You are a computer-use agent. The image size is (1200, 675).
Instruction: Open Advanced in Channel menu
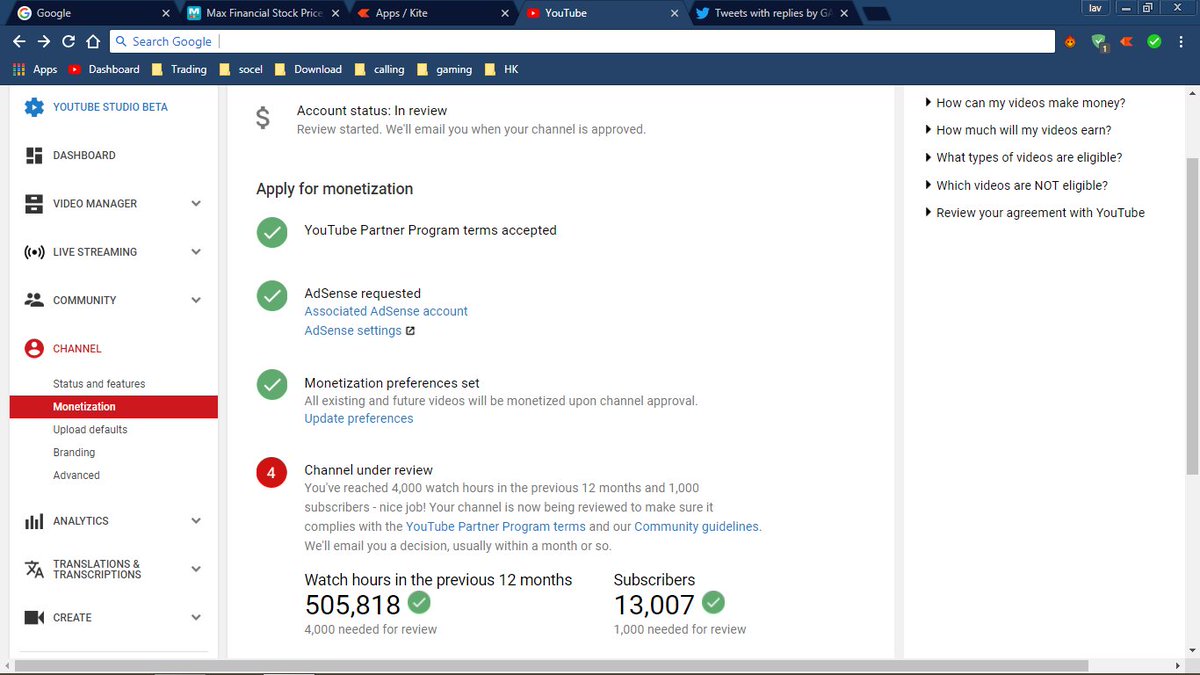(76, 476)
